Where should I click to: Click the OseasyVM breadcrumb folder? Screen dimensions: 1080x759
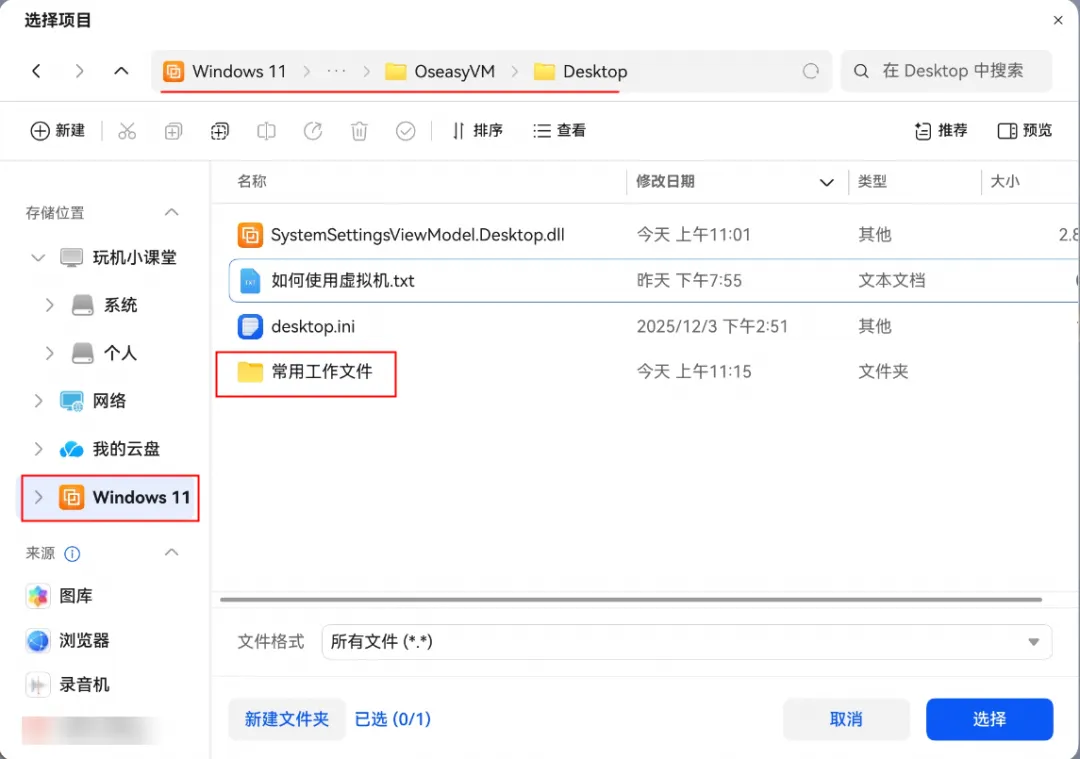tap(440, 72)
